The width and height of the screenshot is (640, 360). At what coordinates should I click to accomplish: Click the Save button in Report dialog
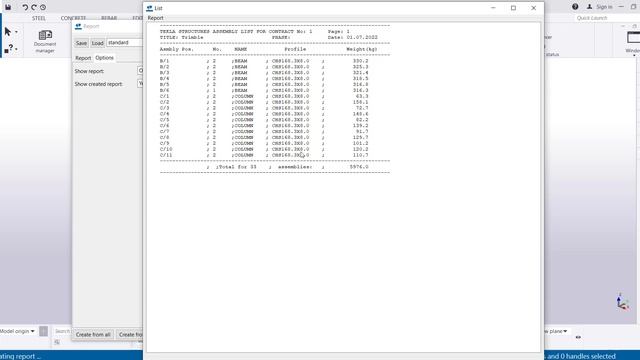pos(81,43)
